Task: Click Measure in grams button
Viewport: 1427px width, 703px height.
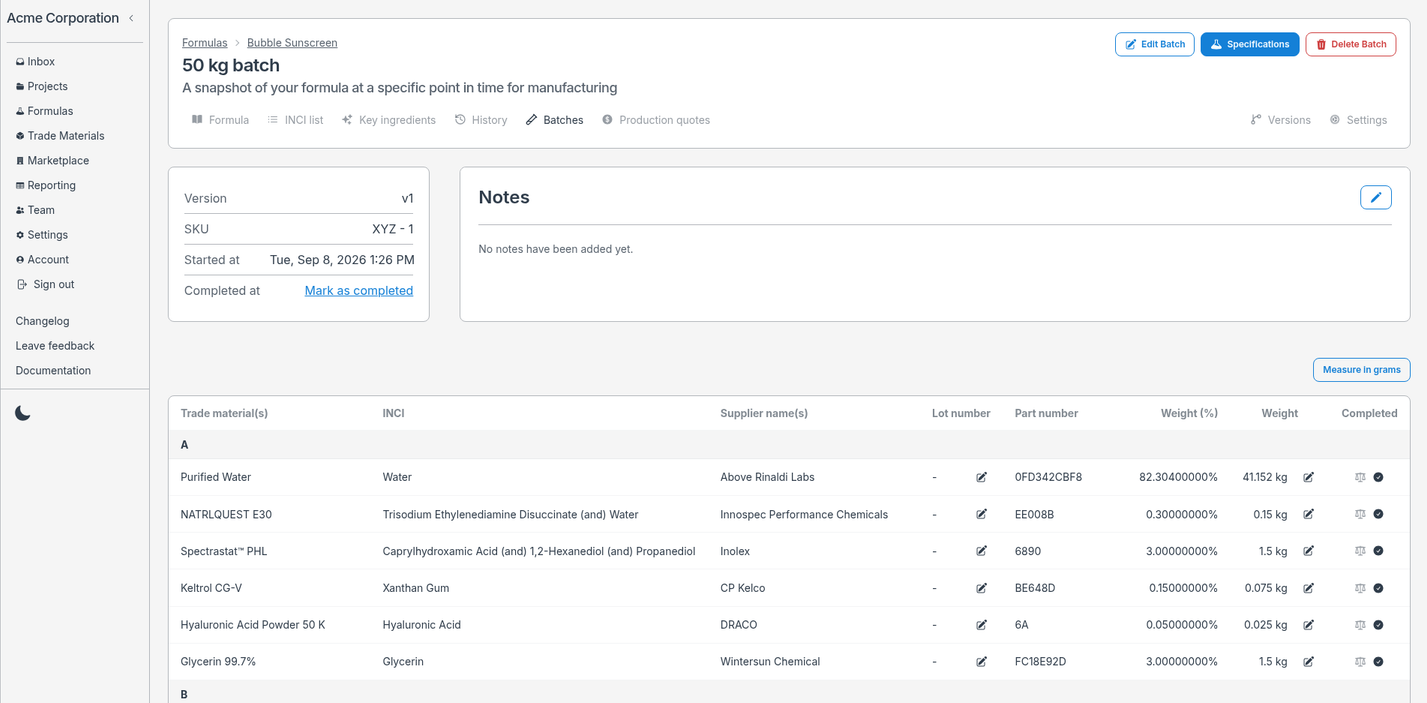Action: pyautogui.click(x=1361, y=370)
